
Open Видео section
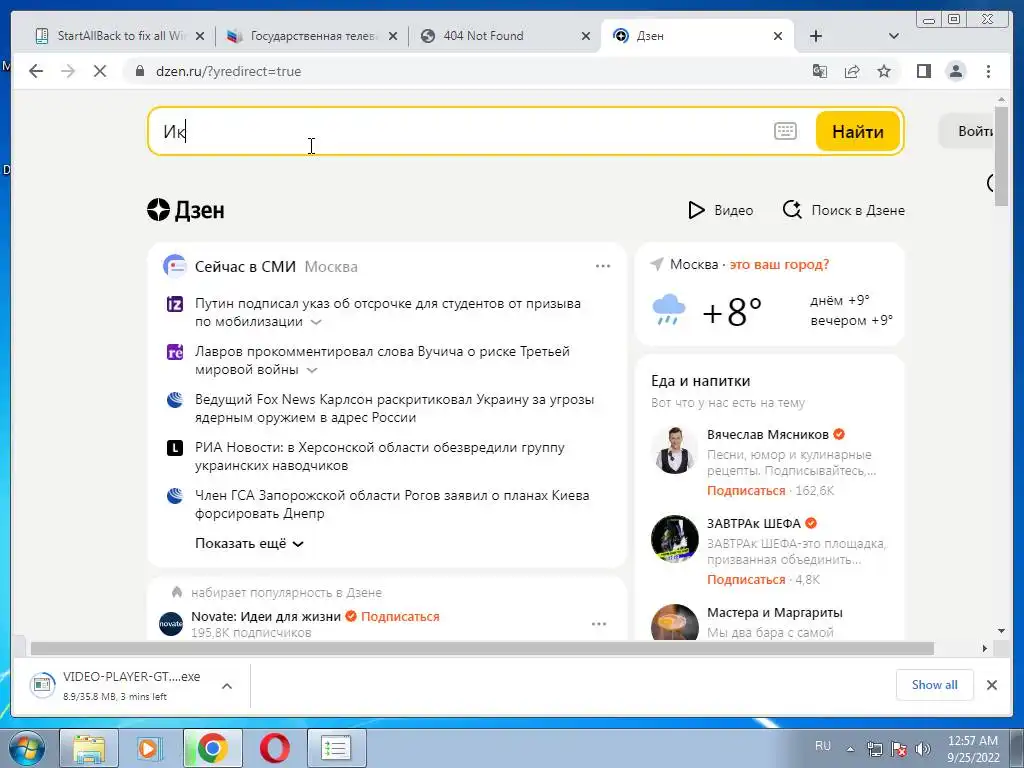coord(720,210)
